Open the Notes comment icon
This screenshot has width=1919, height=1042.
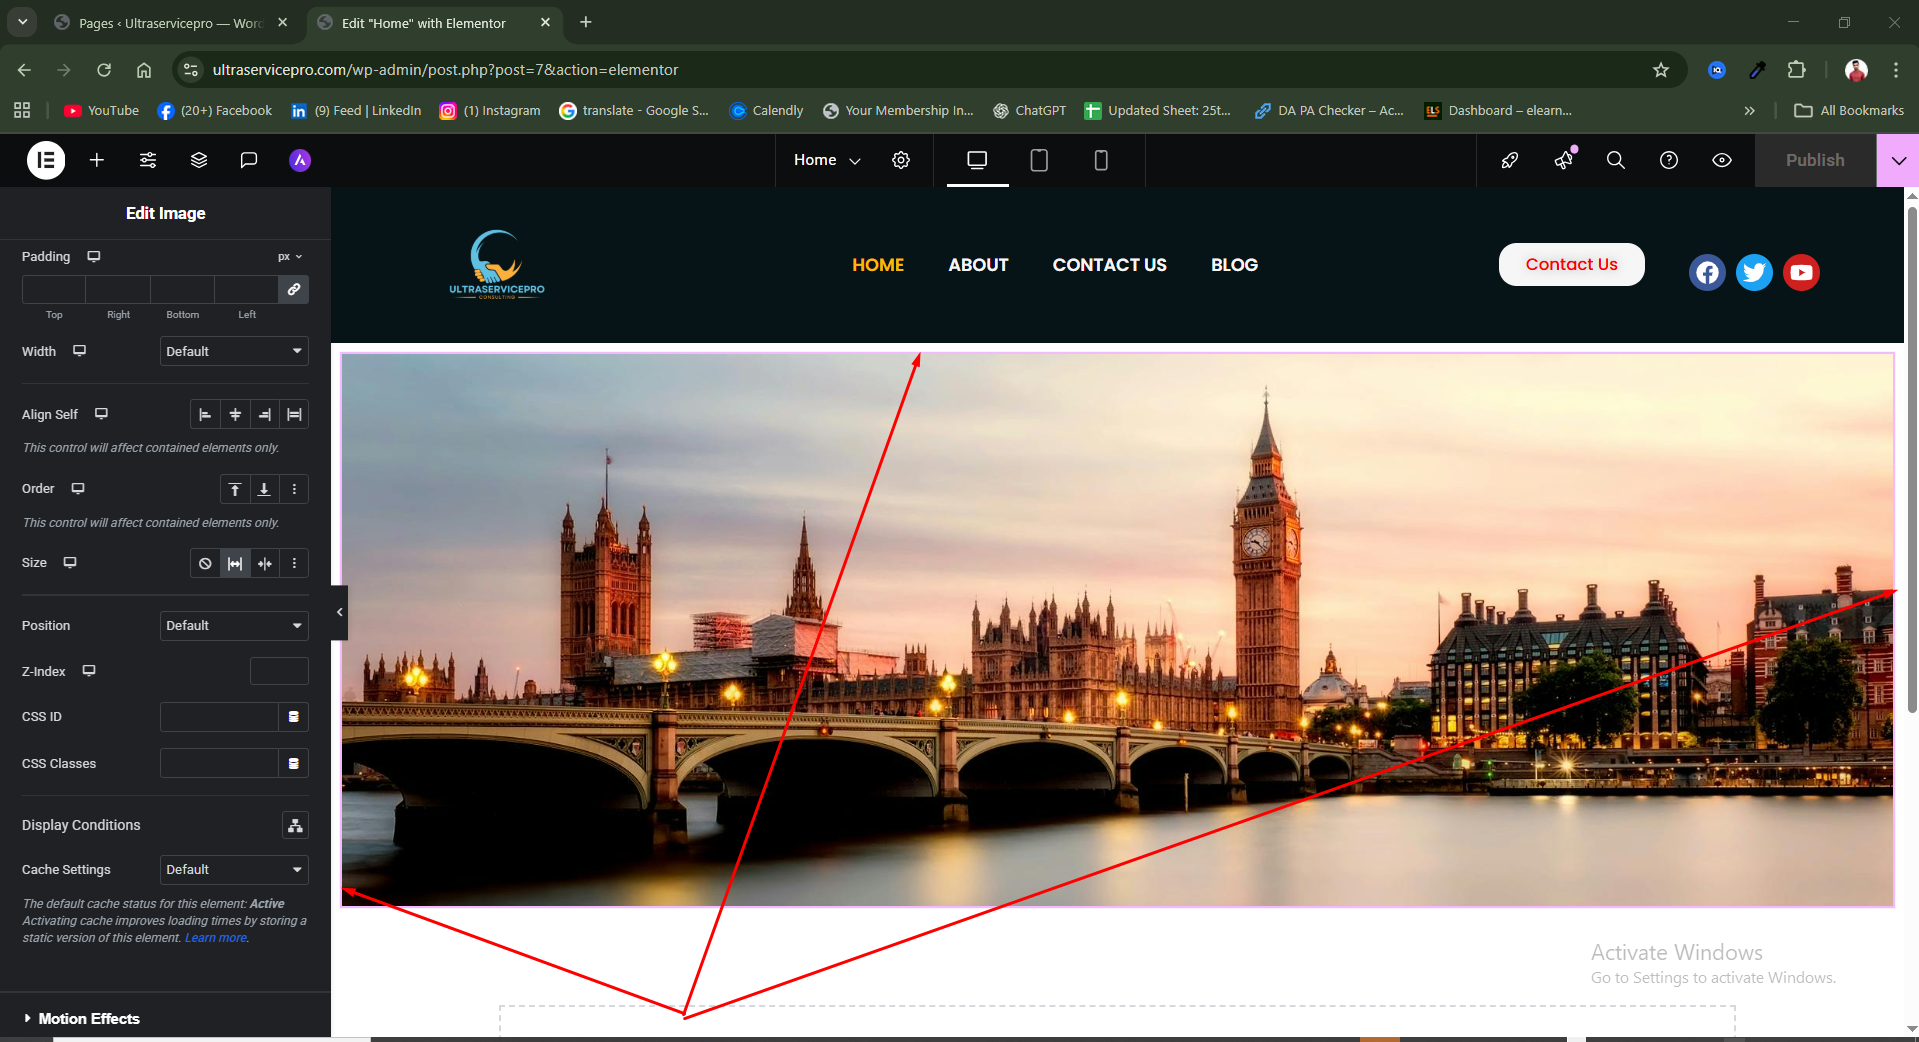[249, 160]
